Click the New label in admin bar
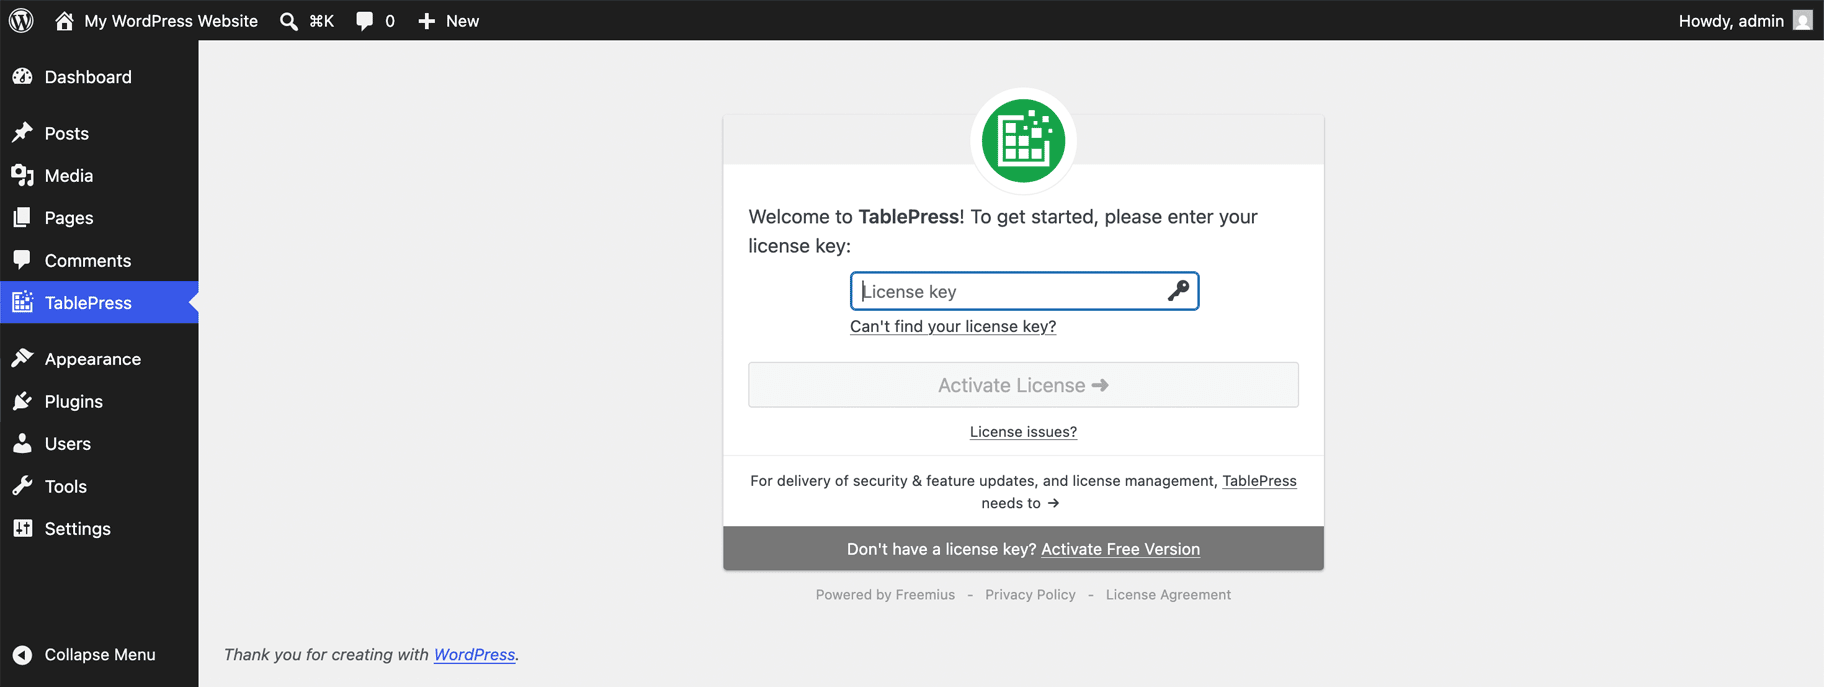The image size is (1824, 687). pos(462,21)
